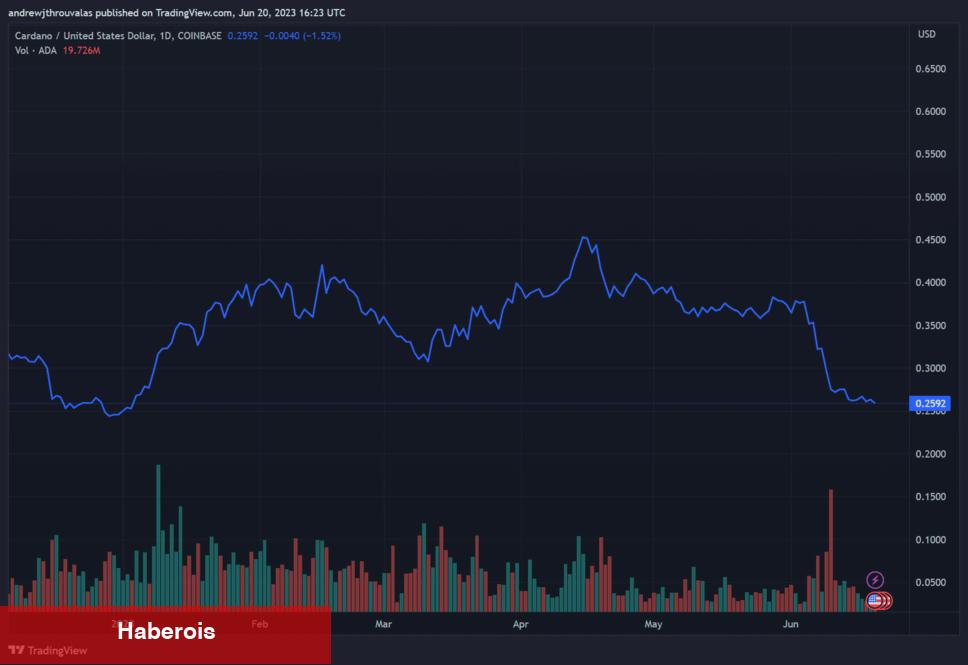968x665 pixels.
Task: Click the 19.726M volume value
Action: 81,51
